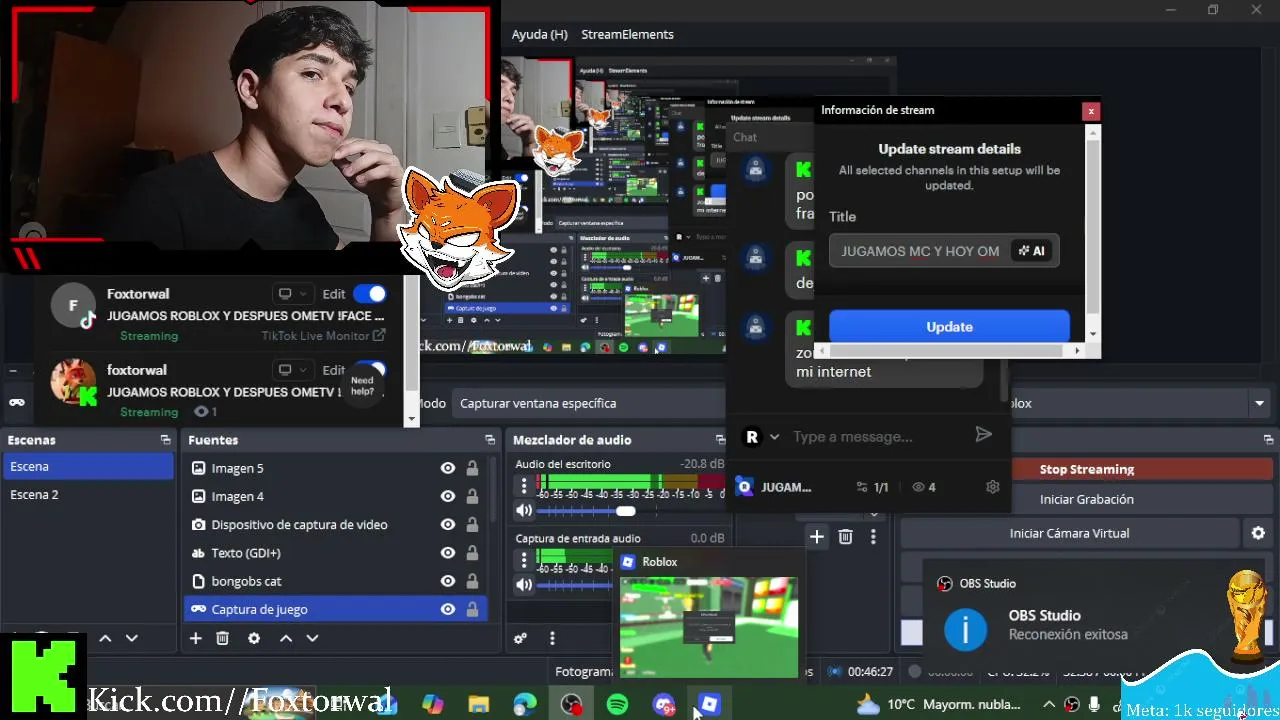Open Roblox from the taskbar
Screen dimensions: 1280x720
pyautogui.click(x=709, y=704)
